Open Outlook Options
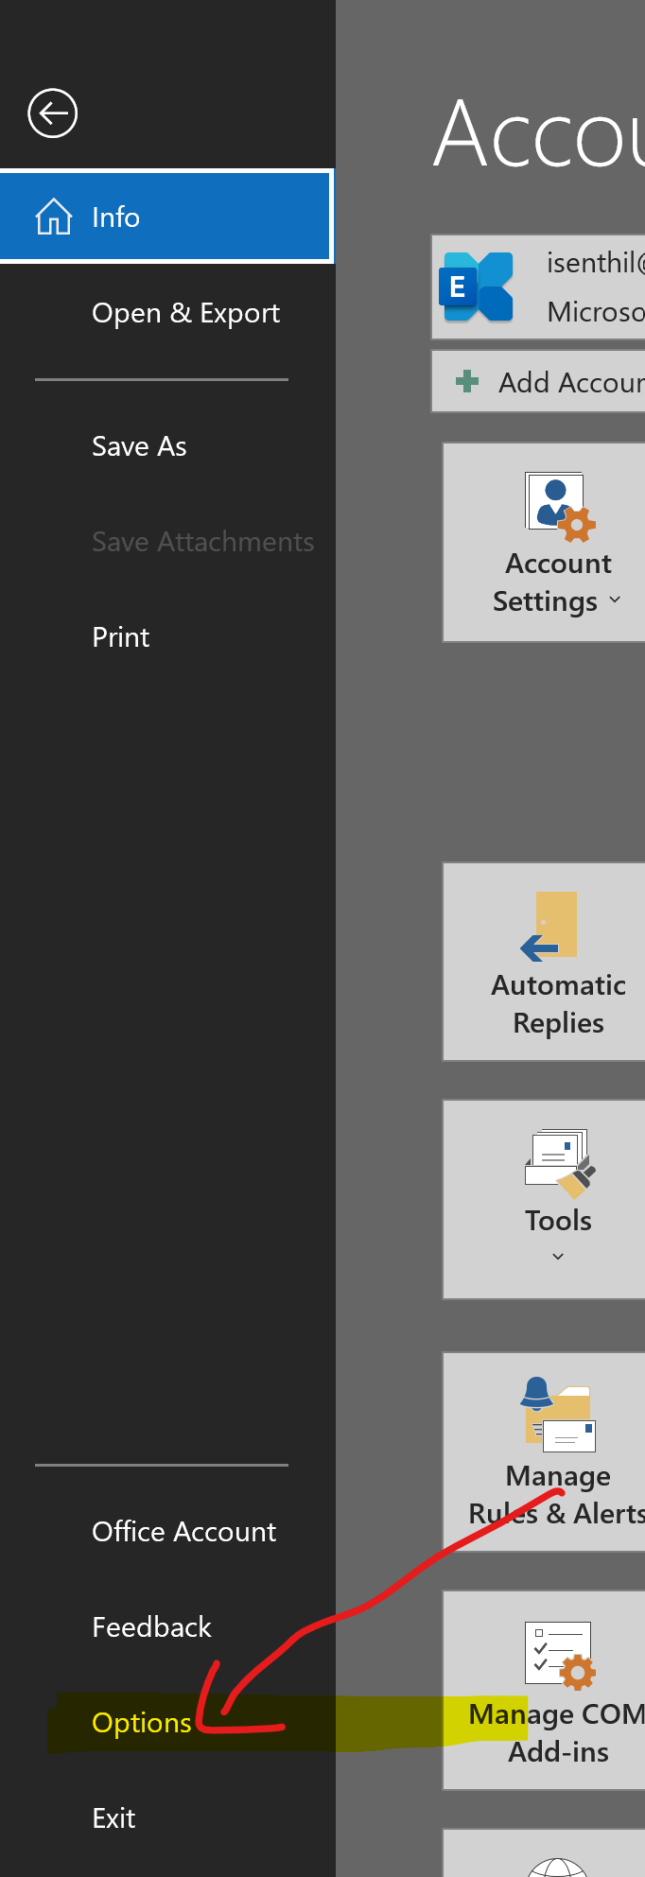 click(x=141, y=1722)
